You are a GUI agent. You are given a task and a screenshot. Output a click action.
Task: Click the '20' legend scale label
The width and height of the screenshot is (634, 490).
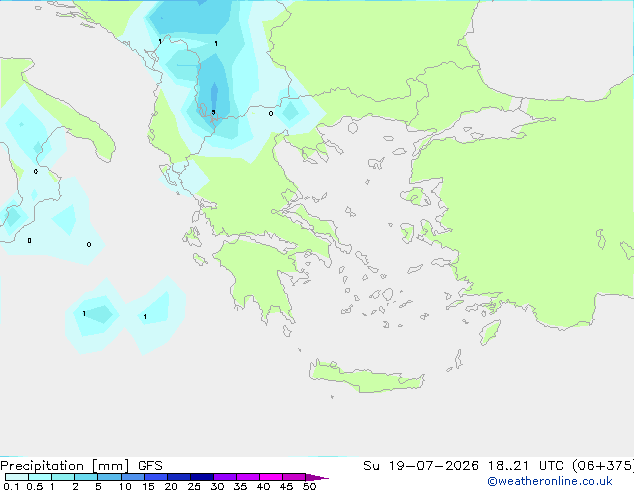click(x=171, y=486)
